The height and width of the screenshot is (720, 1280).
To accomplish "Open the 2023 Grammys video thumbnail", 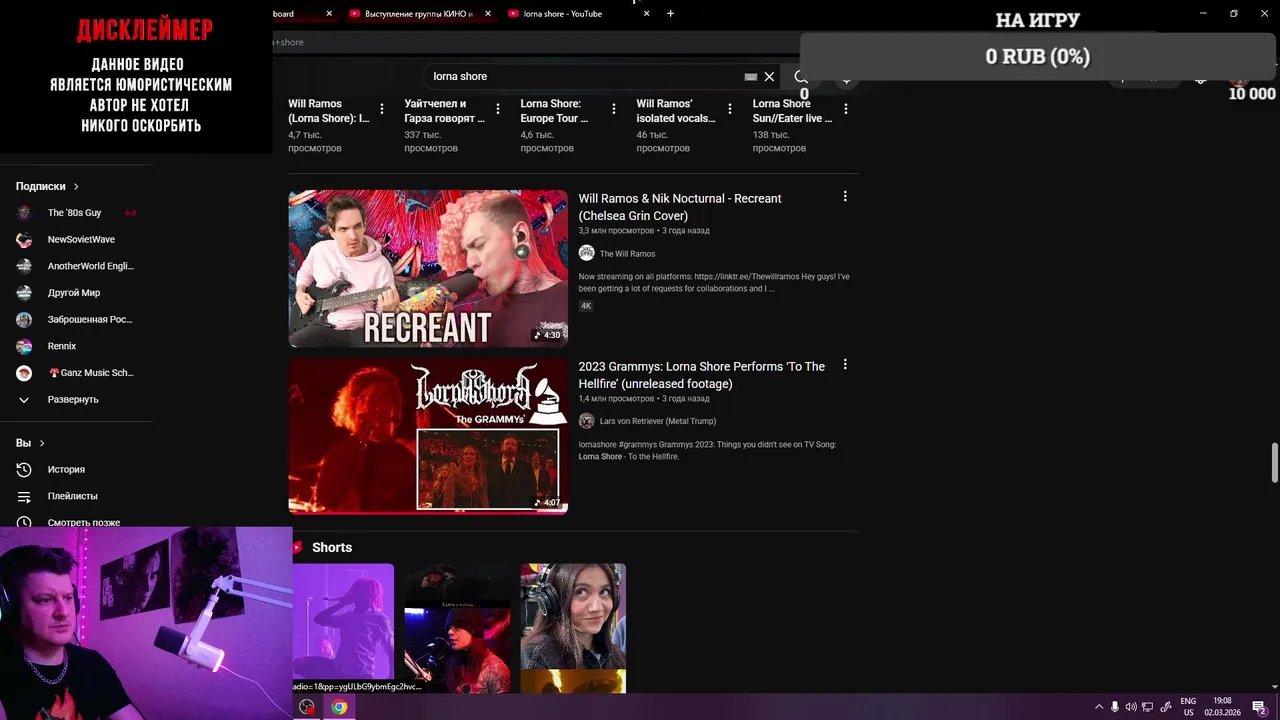I will 428,436.
